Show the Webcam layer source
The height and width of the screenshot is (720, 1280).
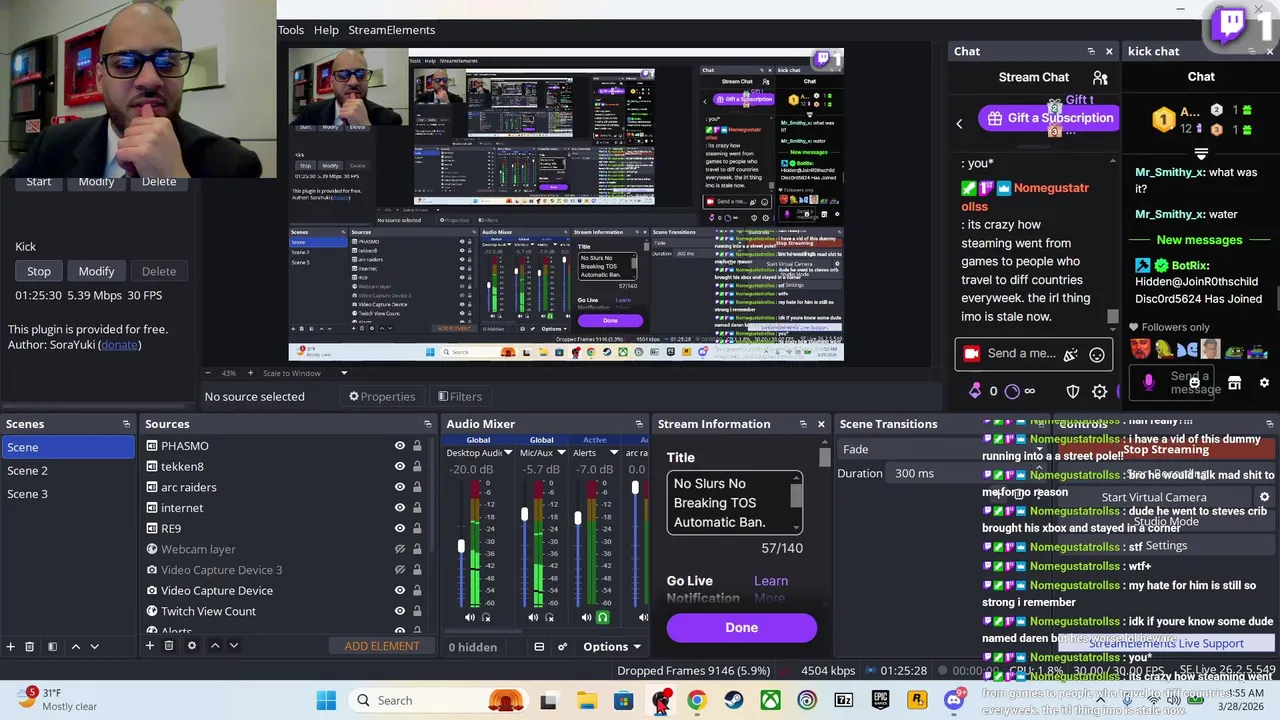click(x=400, y=549)
